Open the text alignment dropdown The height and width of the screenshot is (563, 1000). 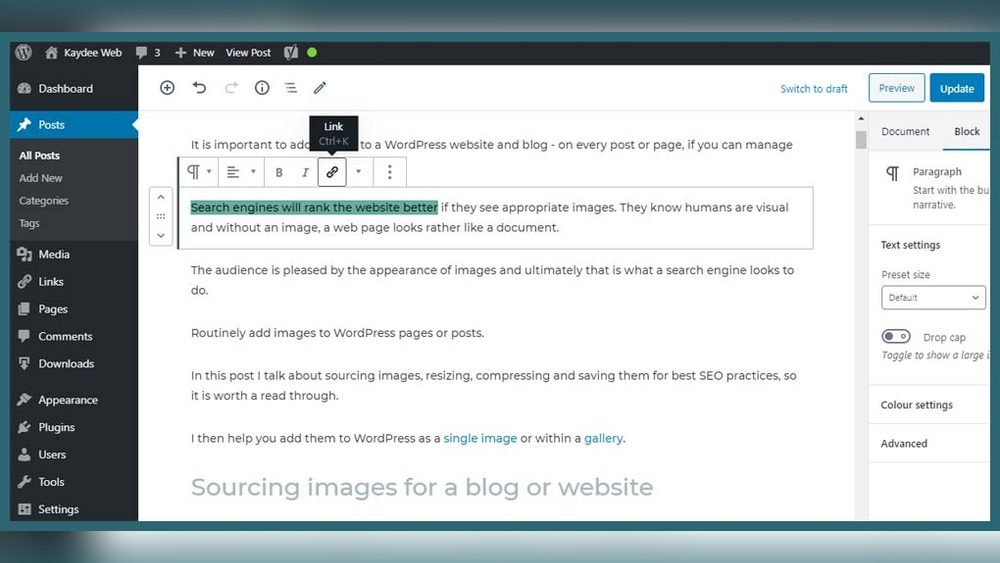click(x=240, y=172)
